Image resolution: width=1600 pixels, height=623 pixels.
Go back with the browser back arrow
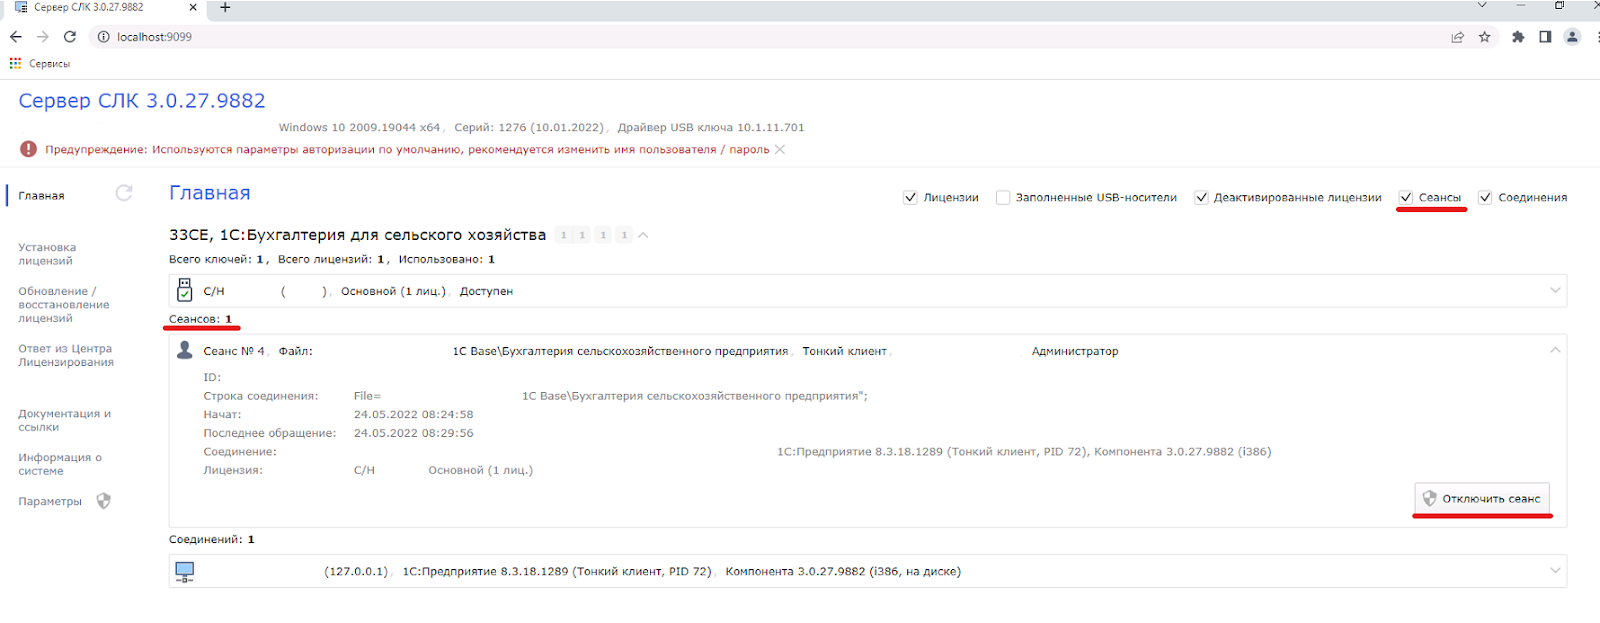point(16,37)
